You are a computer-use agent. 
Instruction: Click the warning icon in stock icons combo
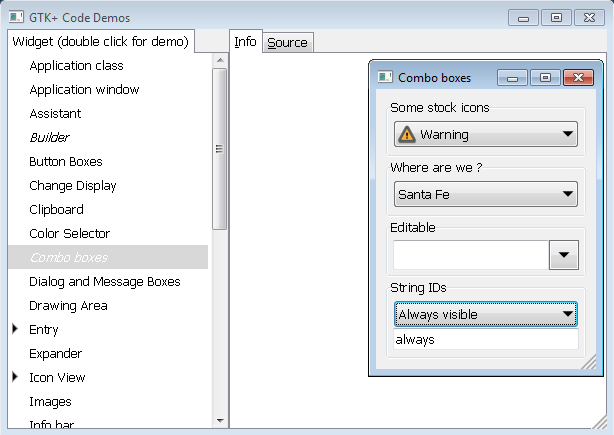tap(407, 135)
